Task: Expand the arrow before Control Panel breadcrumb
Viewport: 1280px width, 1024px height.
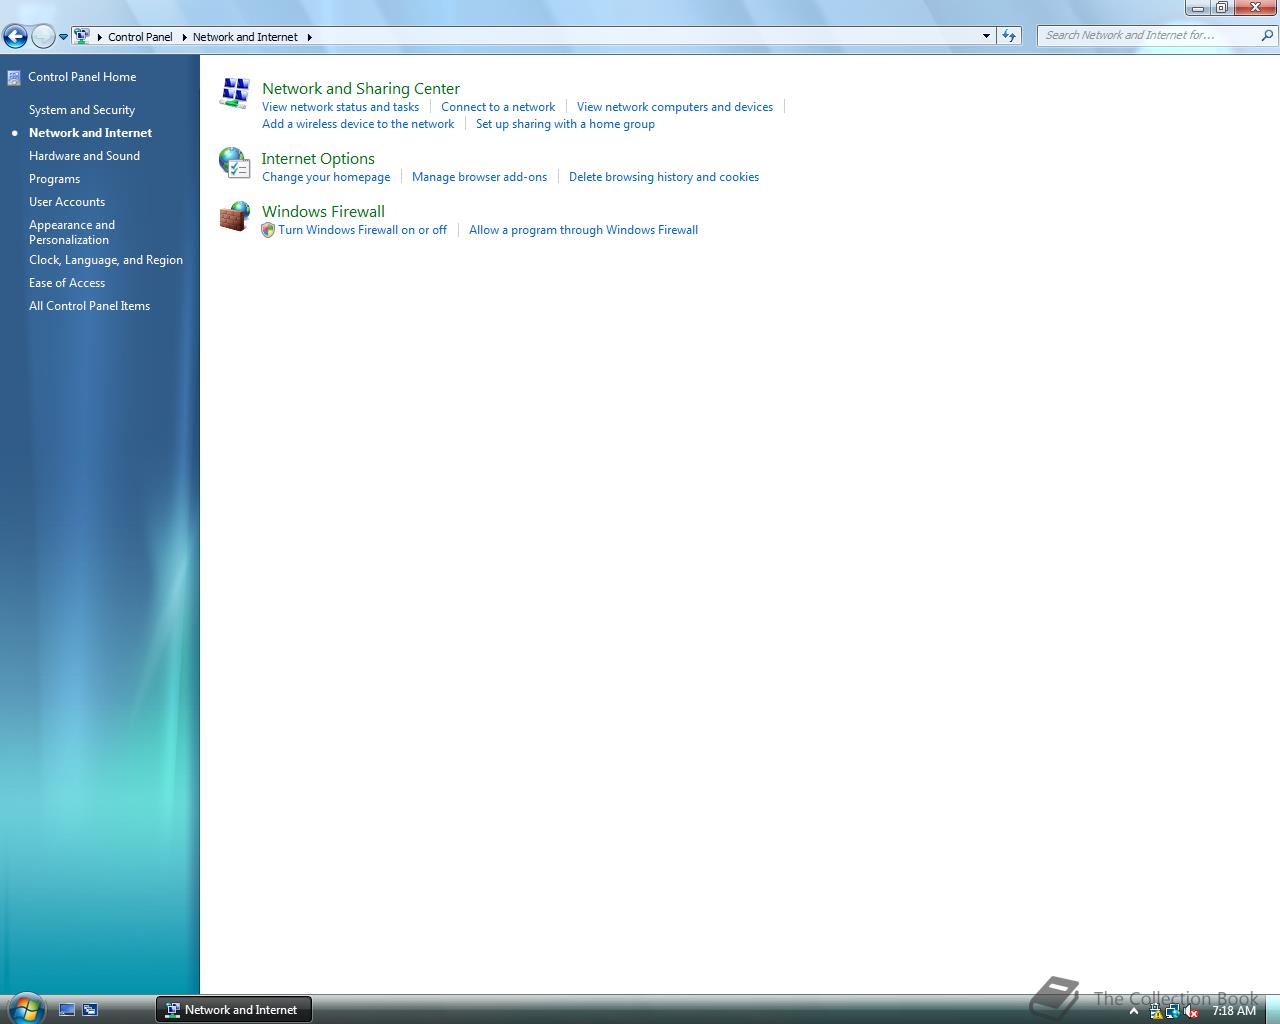Action: pyautogui.click(x=99, y=37)
